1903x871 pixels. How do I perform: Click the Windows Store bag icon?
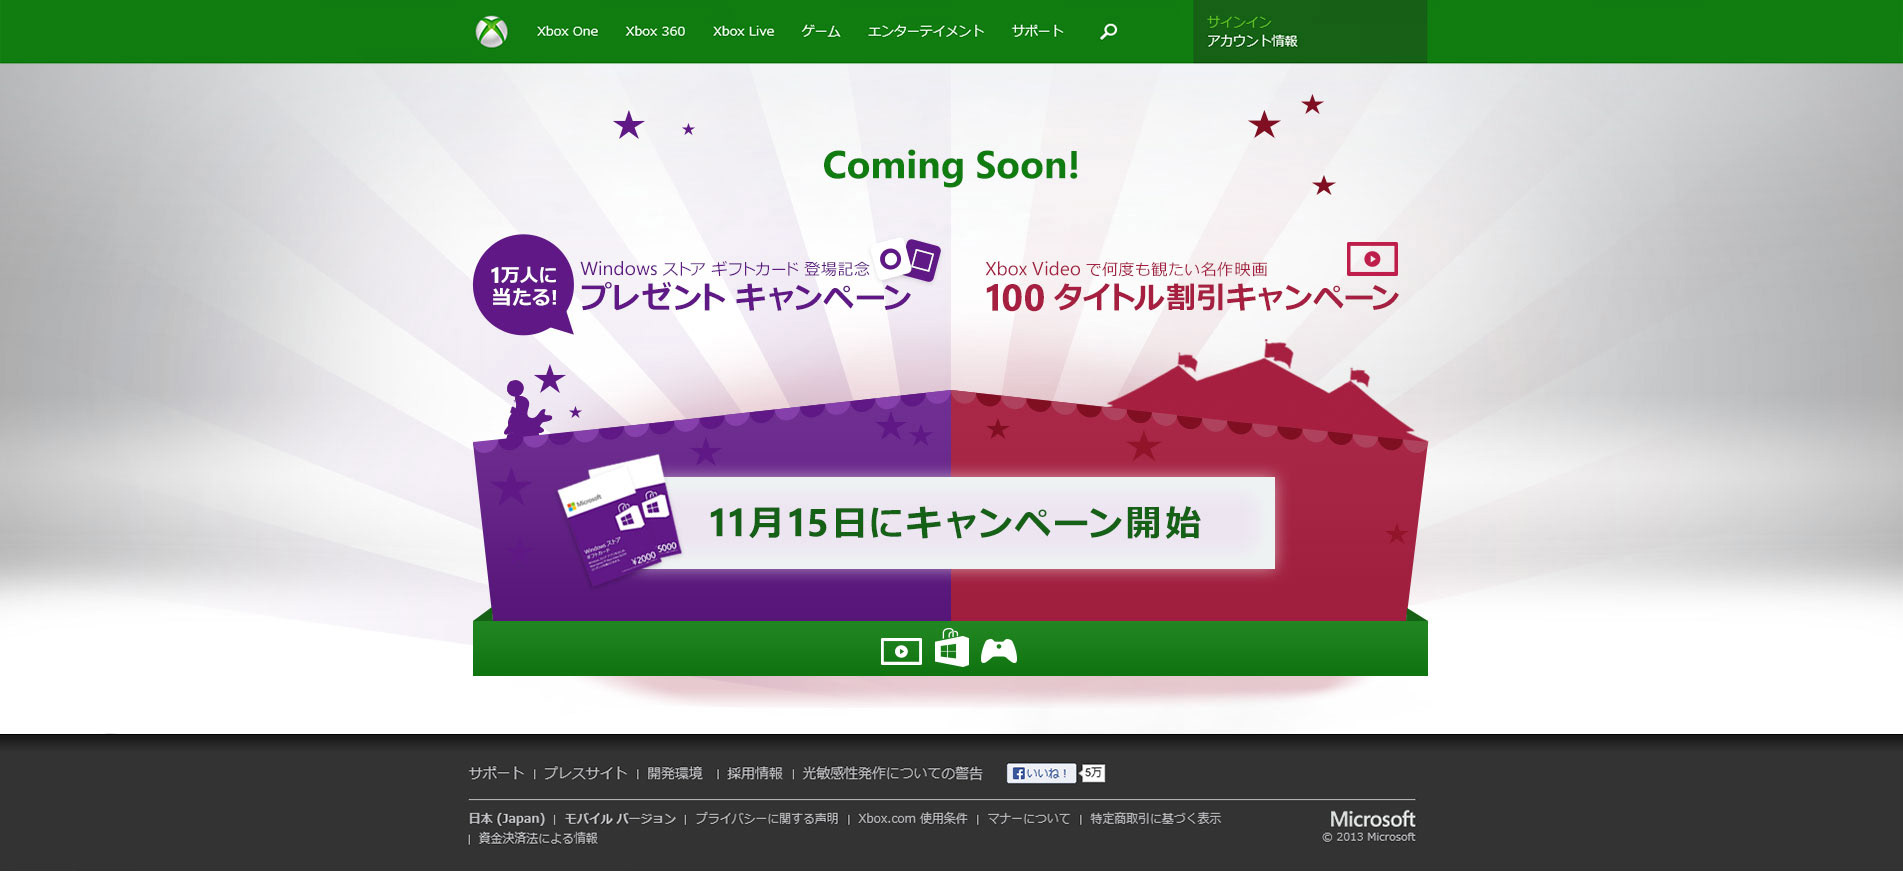click(951, 648)
